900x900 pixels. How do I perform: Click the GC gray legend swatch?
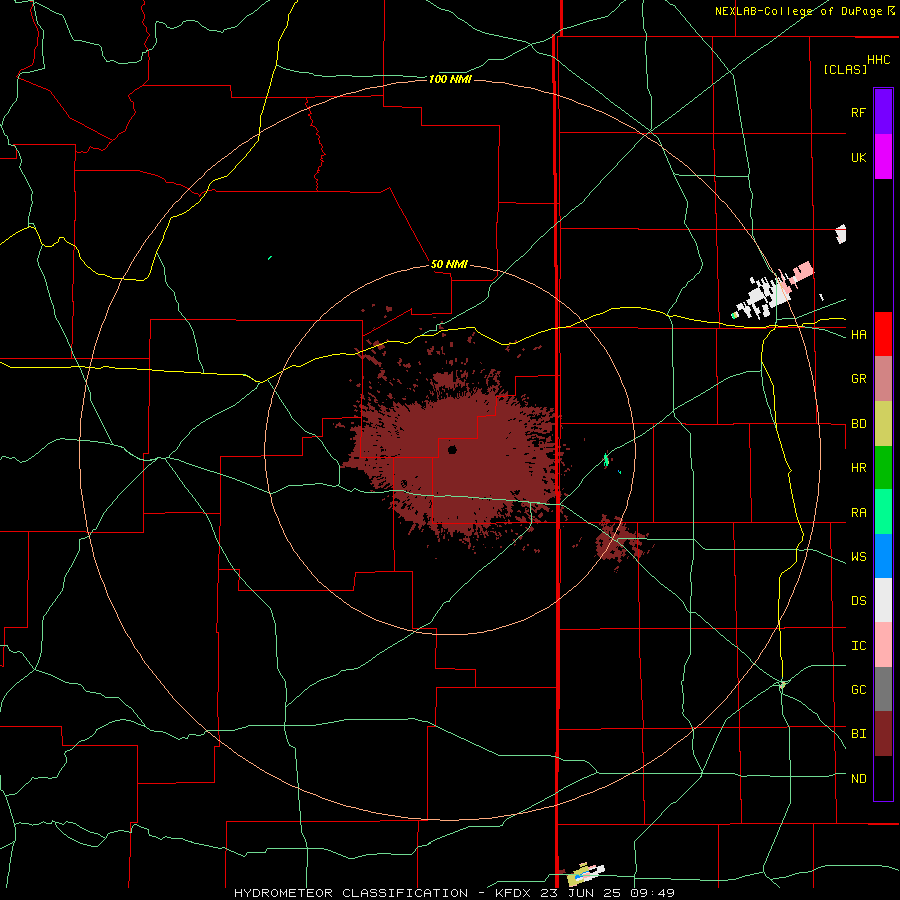883,689
